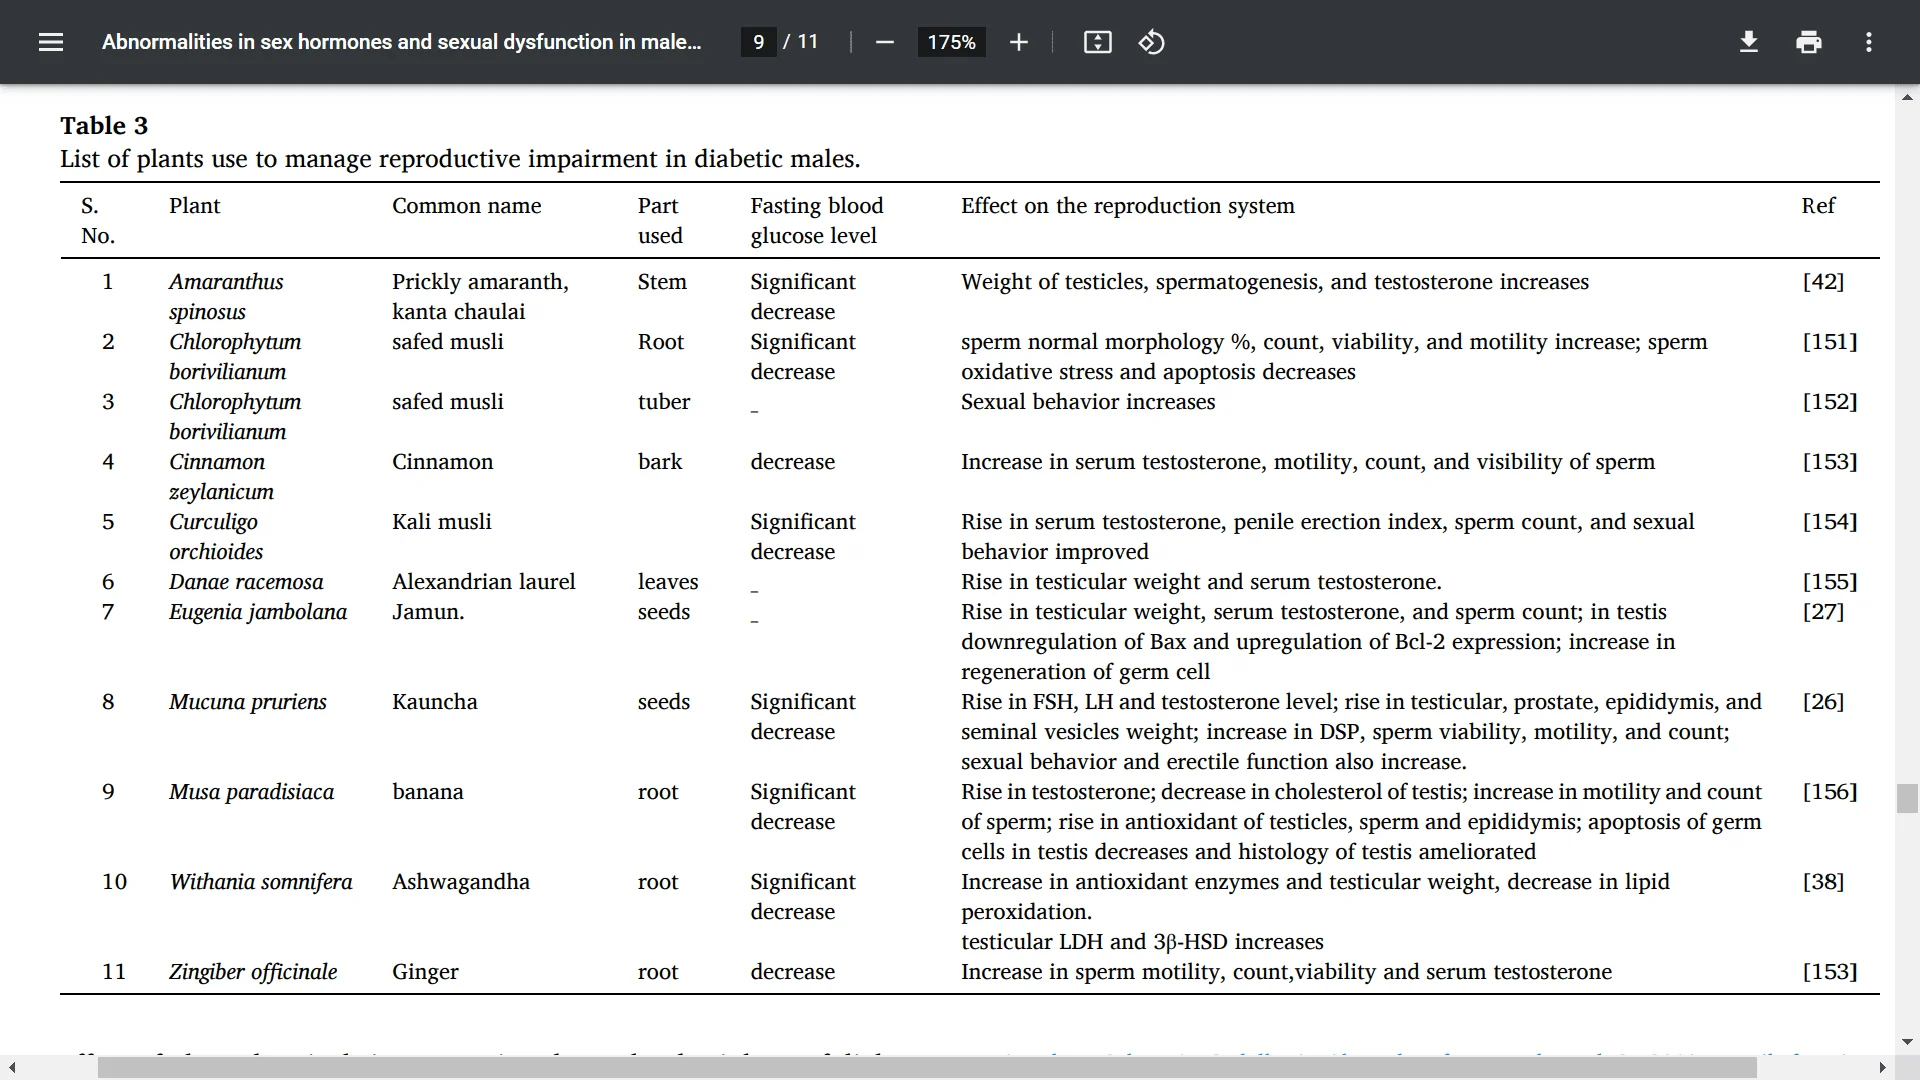Image resolution: width=1920 pixels, height=1080 pixels.
Task: Click the 'Part used' column header
Action: tap(660, 220)
